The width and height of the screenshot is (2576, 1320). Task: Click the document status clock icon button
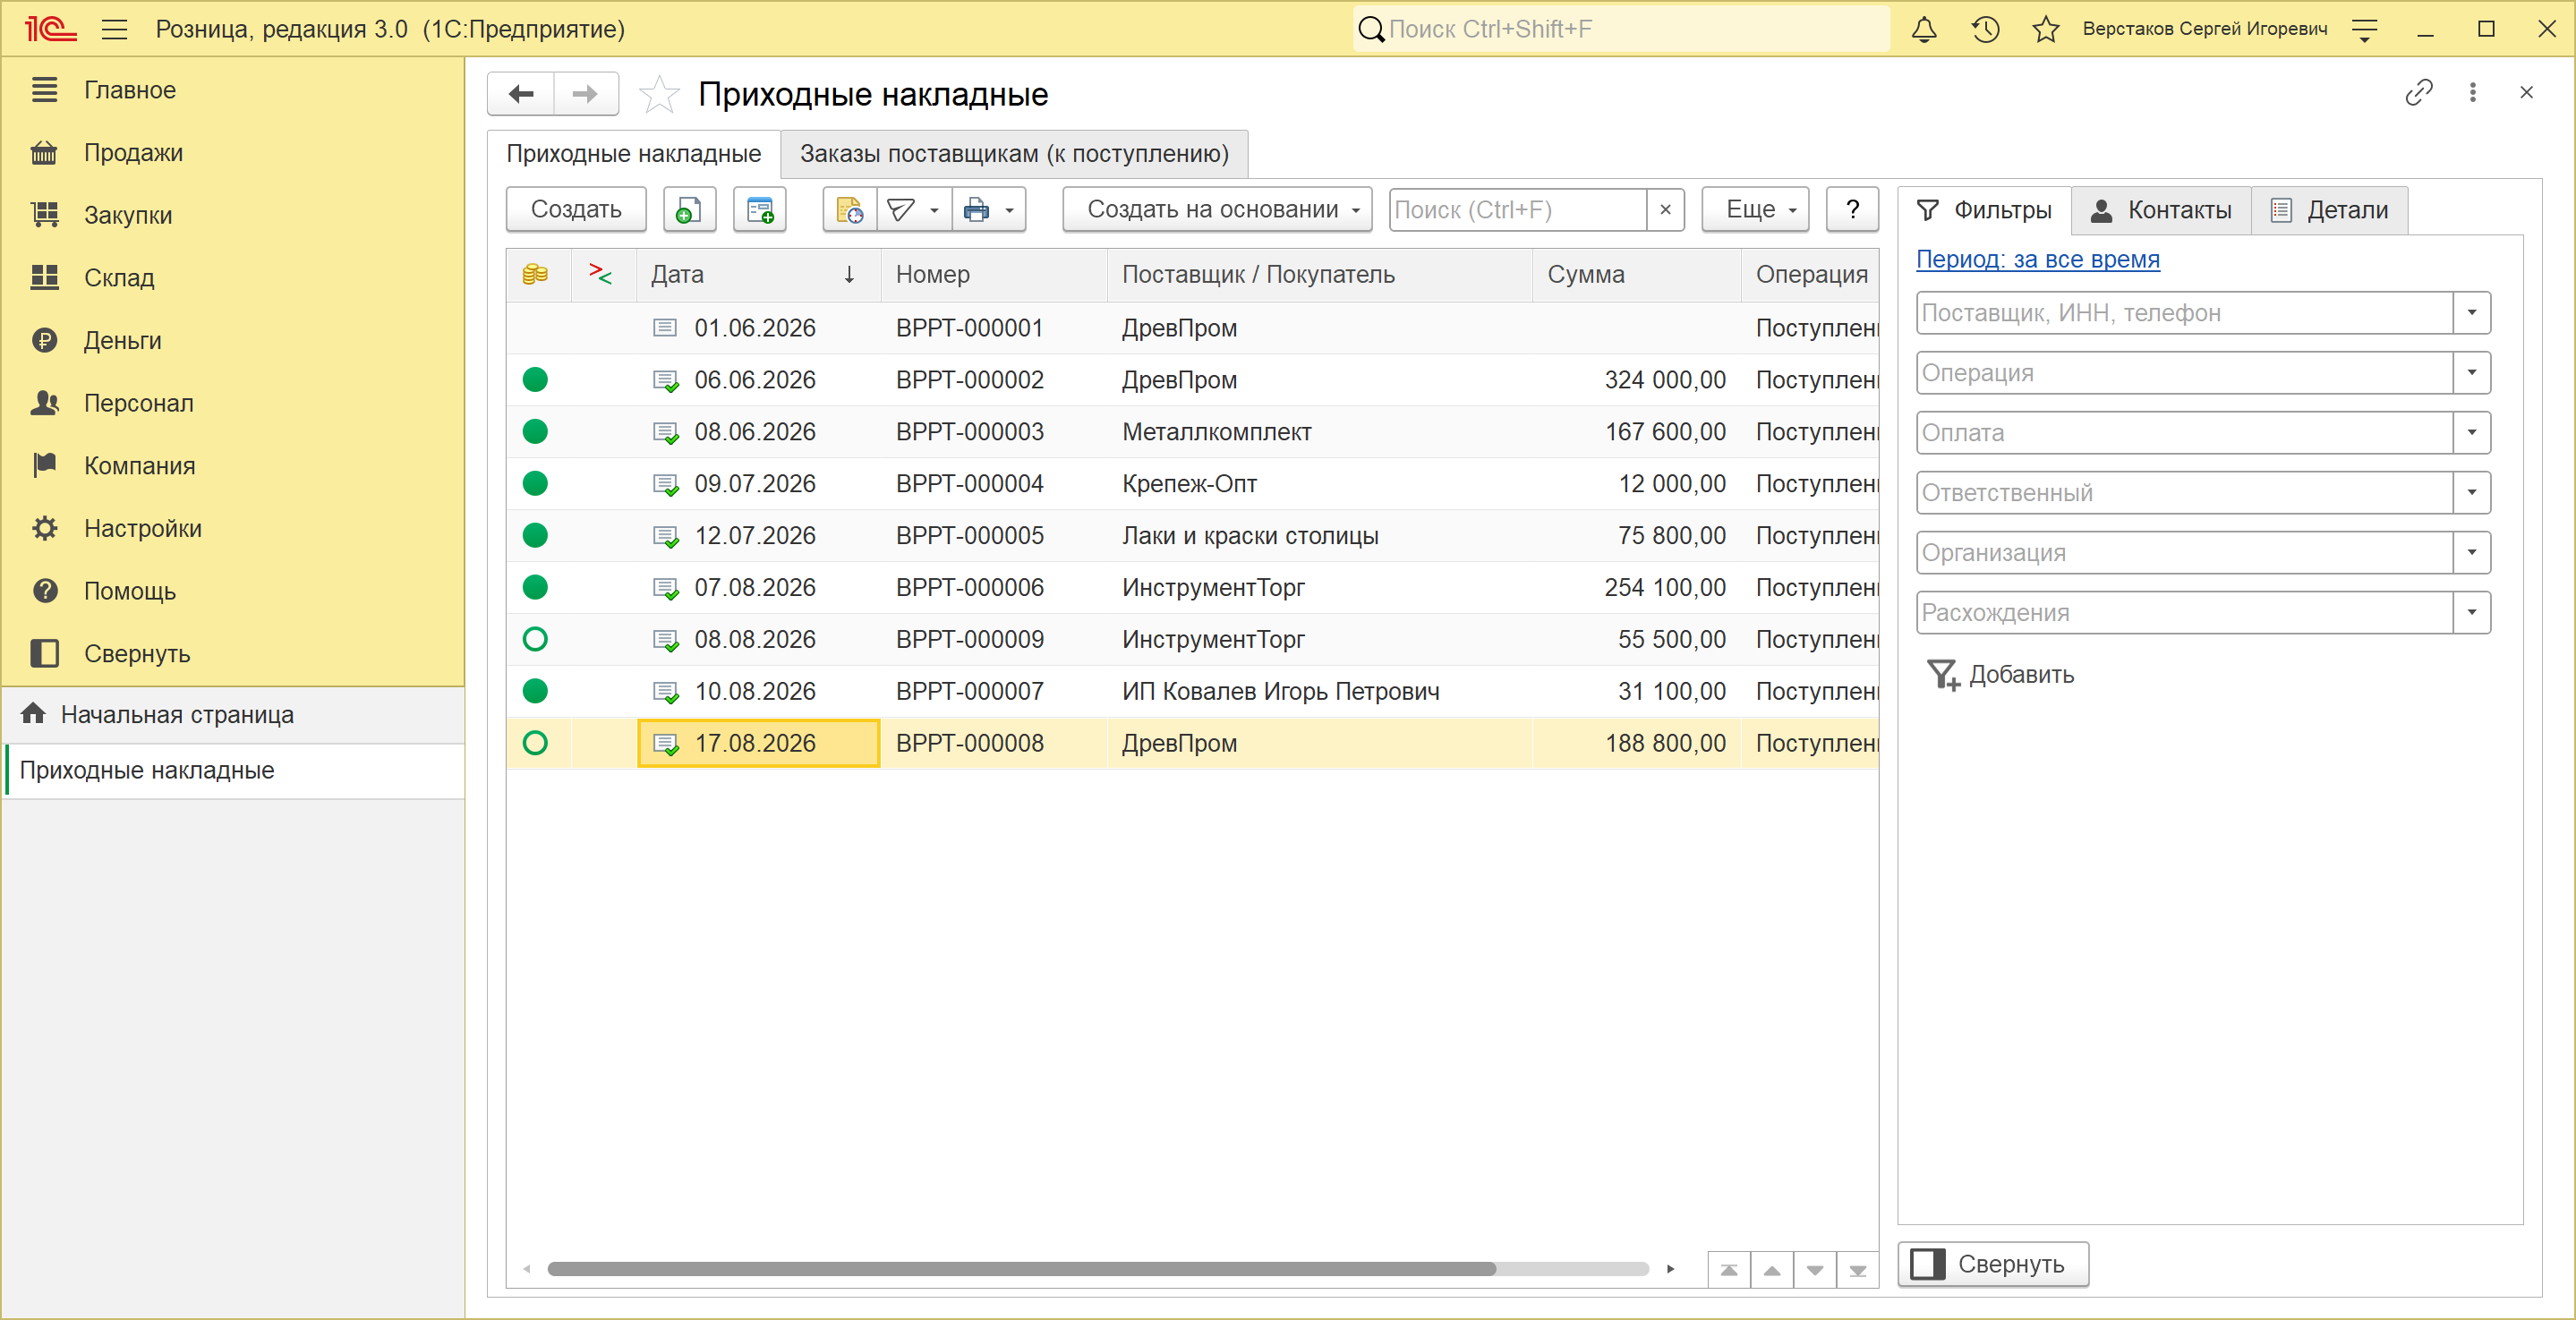[850, 209]
